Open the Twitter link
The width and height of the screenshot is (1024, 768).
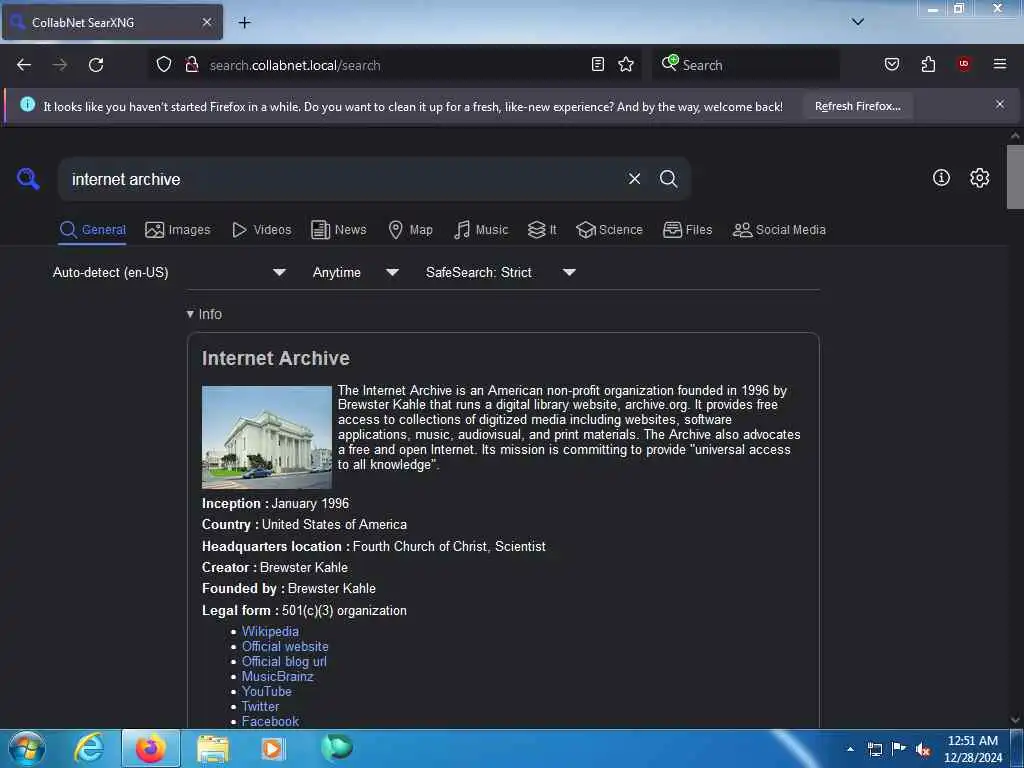coord(260,706)
